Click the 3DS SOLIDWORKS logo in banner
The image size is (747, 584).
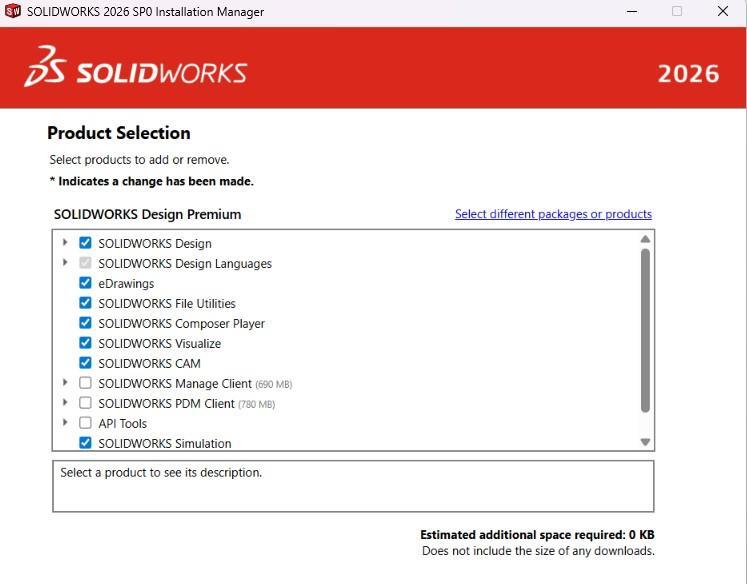pyautogui.click(x=136, y=67)
